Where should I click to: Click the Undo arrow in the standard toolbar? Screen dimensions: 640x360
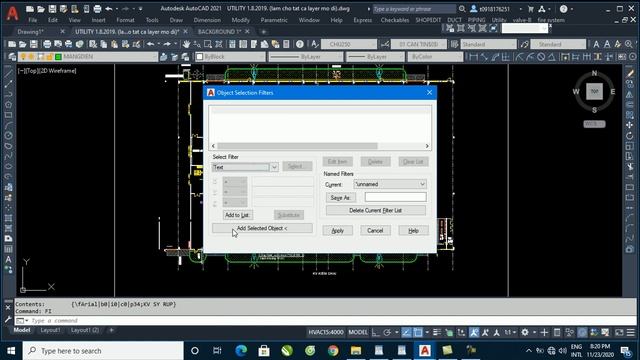(151, 44)
